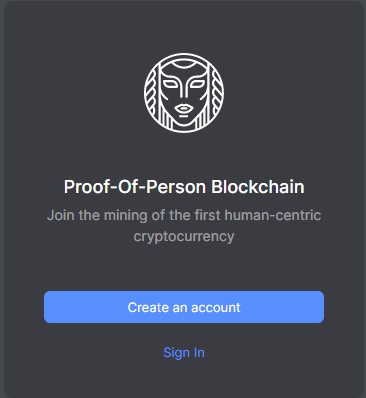
Task: Click the forehead arc of the face logo
Action: pos(184,65)
